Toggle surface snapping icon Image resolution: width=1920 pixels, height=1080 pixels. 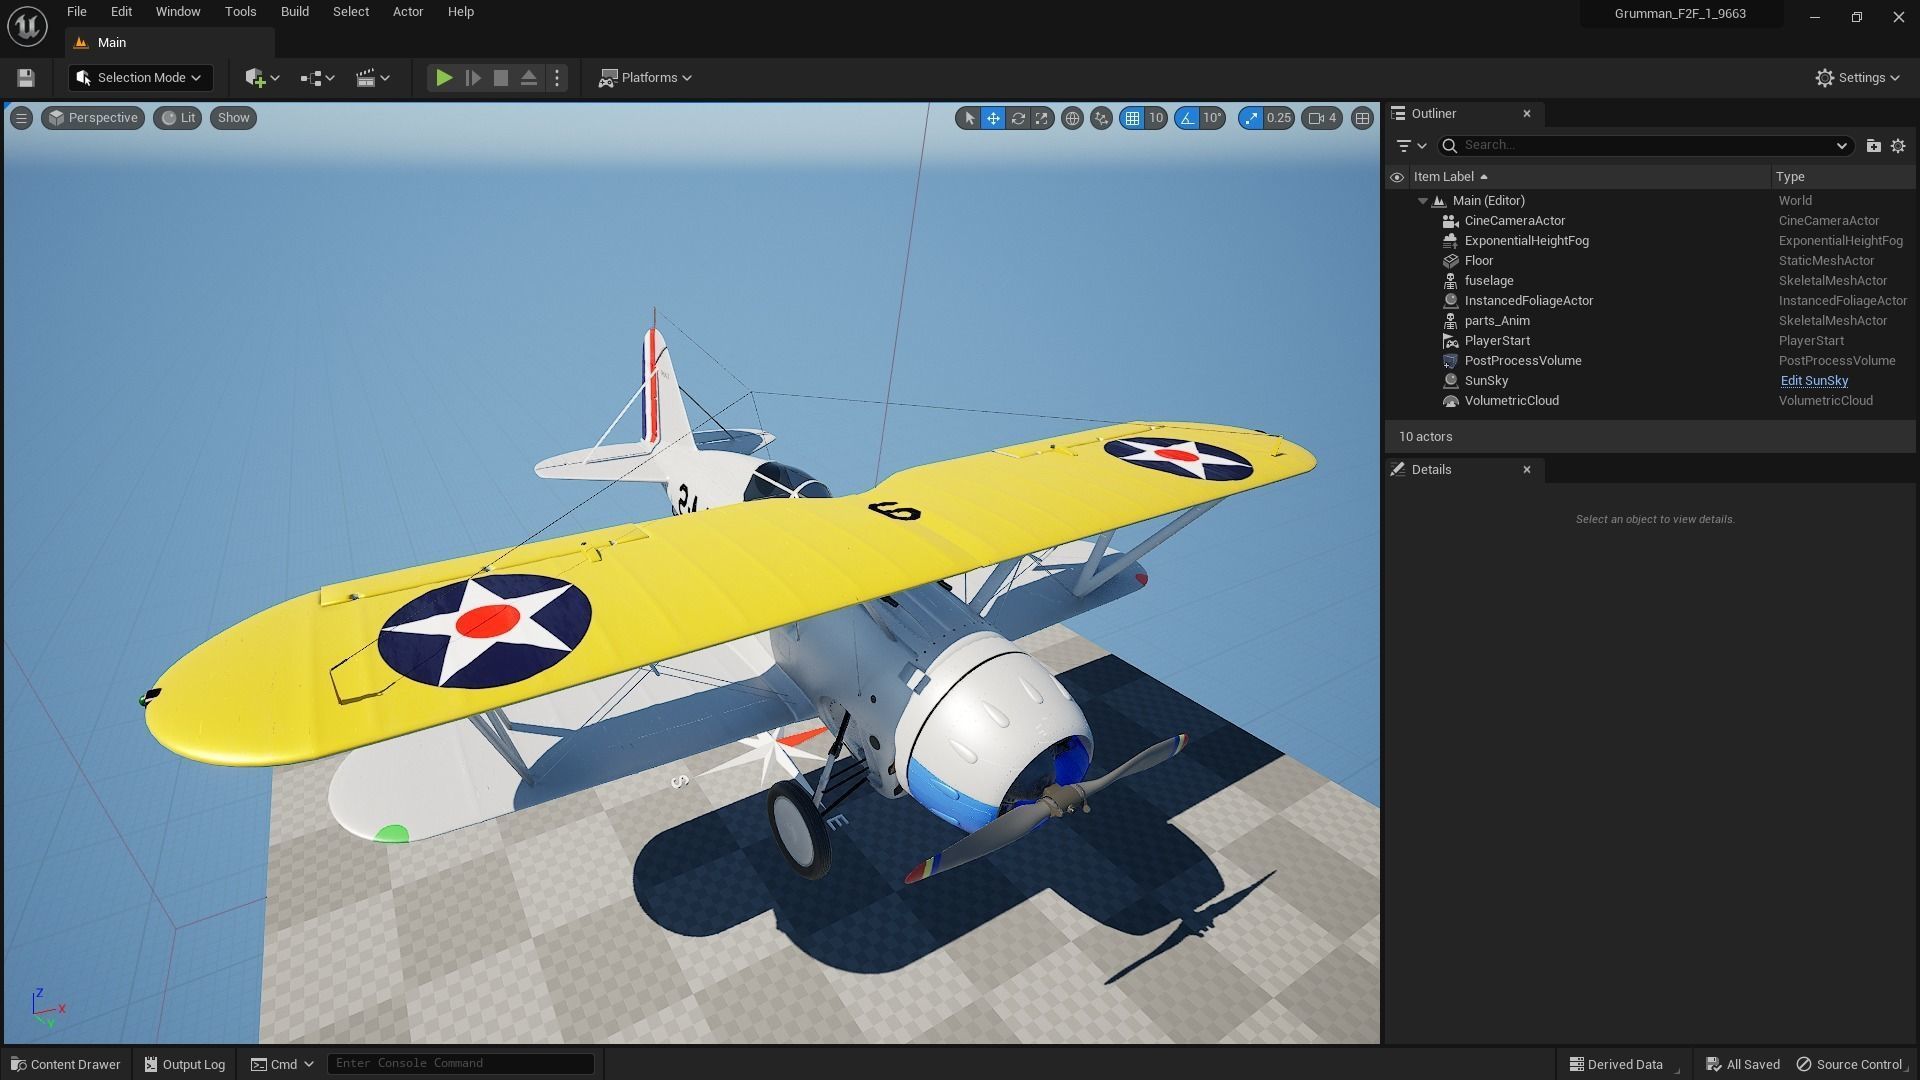1101,118
